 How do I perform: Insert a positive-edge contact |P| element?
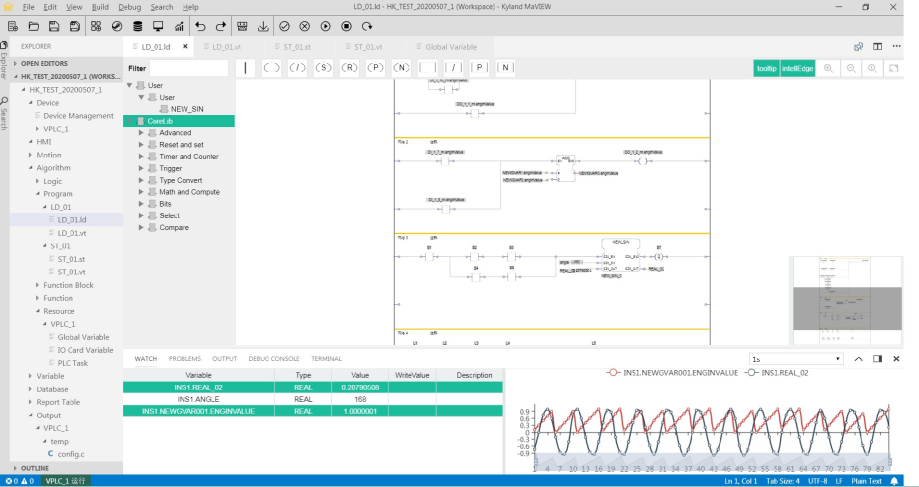coord(479,68)
